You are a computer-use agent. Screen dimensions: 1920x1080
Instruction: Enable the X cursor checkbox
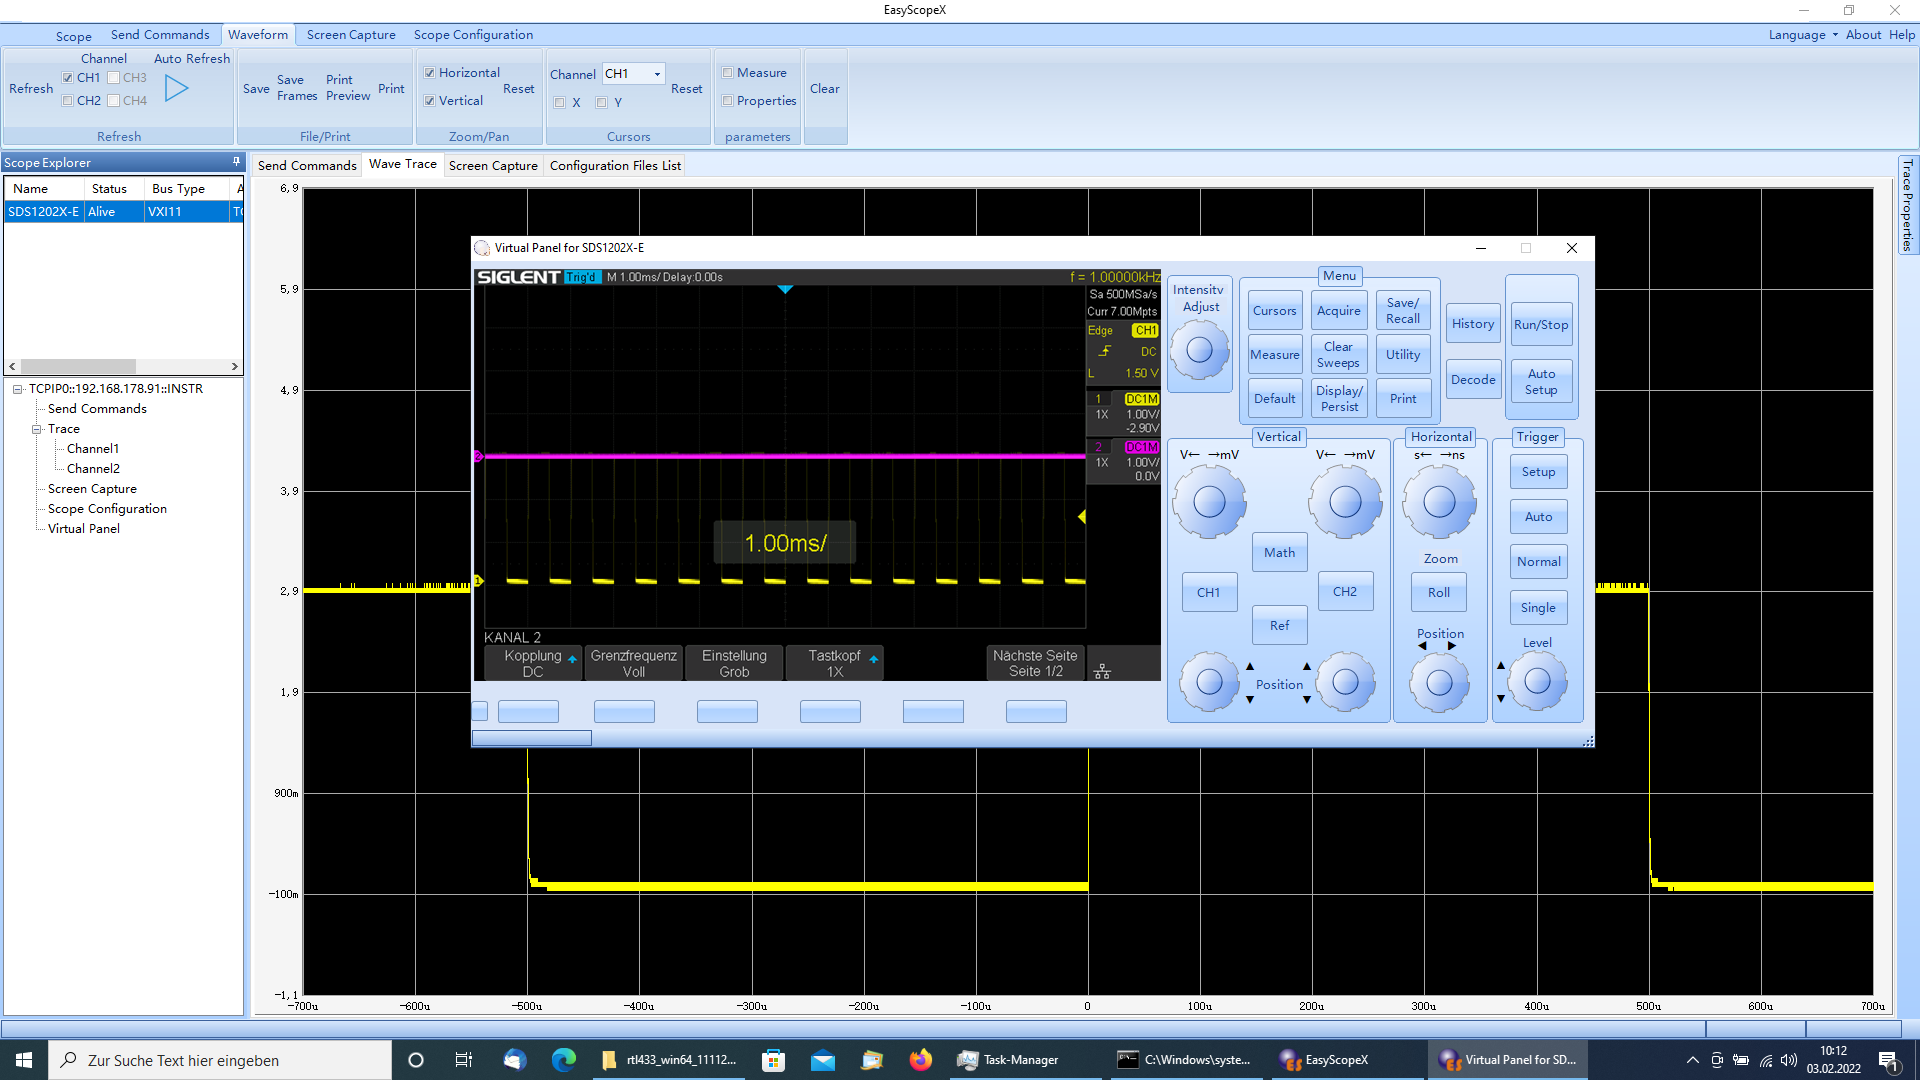(x=560, y=103)
